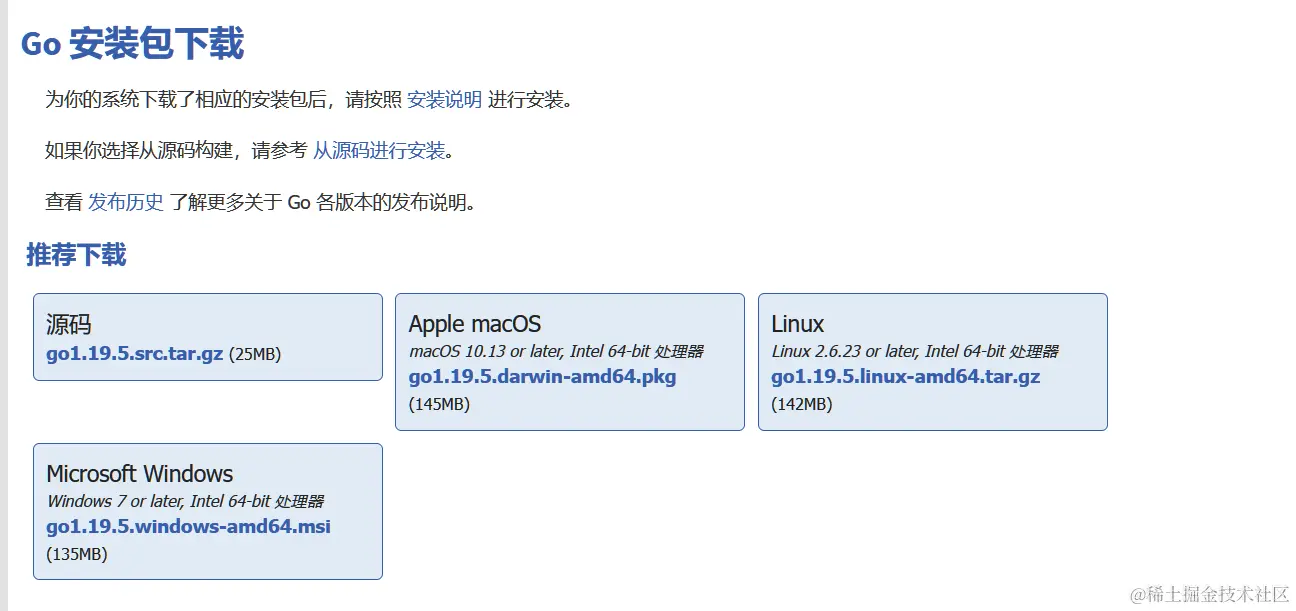Download go1.19.5.windows-amd64.msi installer
The height and width of the screenshot is (611, 1296).
[x=188, y=526]
